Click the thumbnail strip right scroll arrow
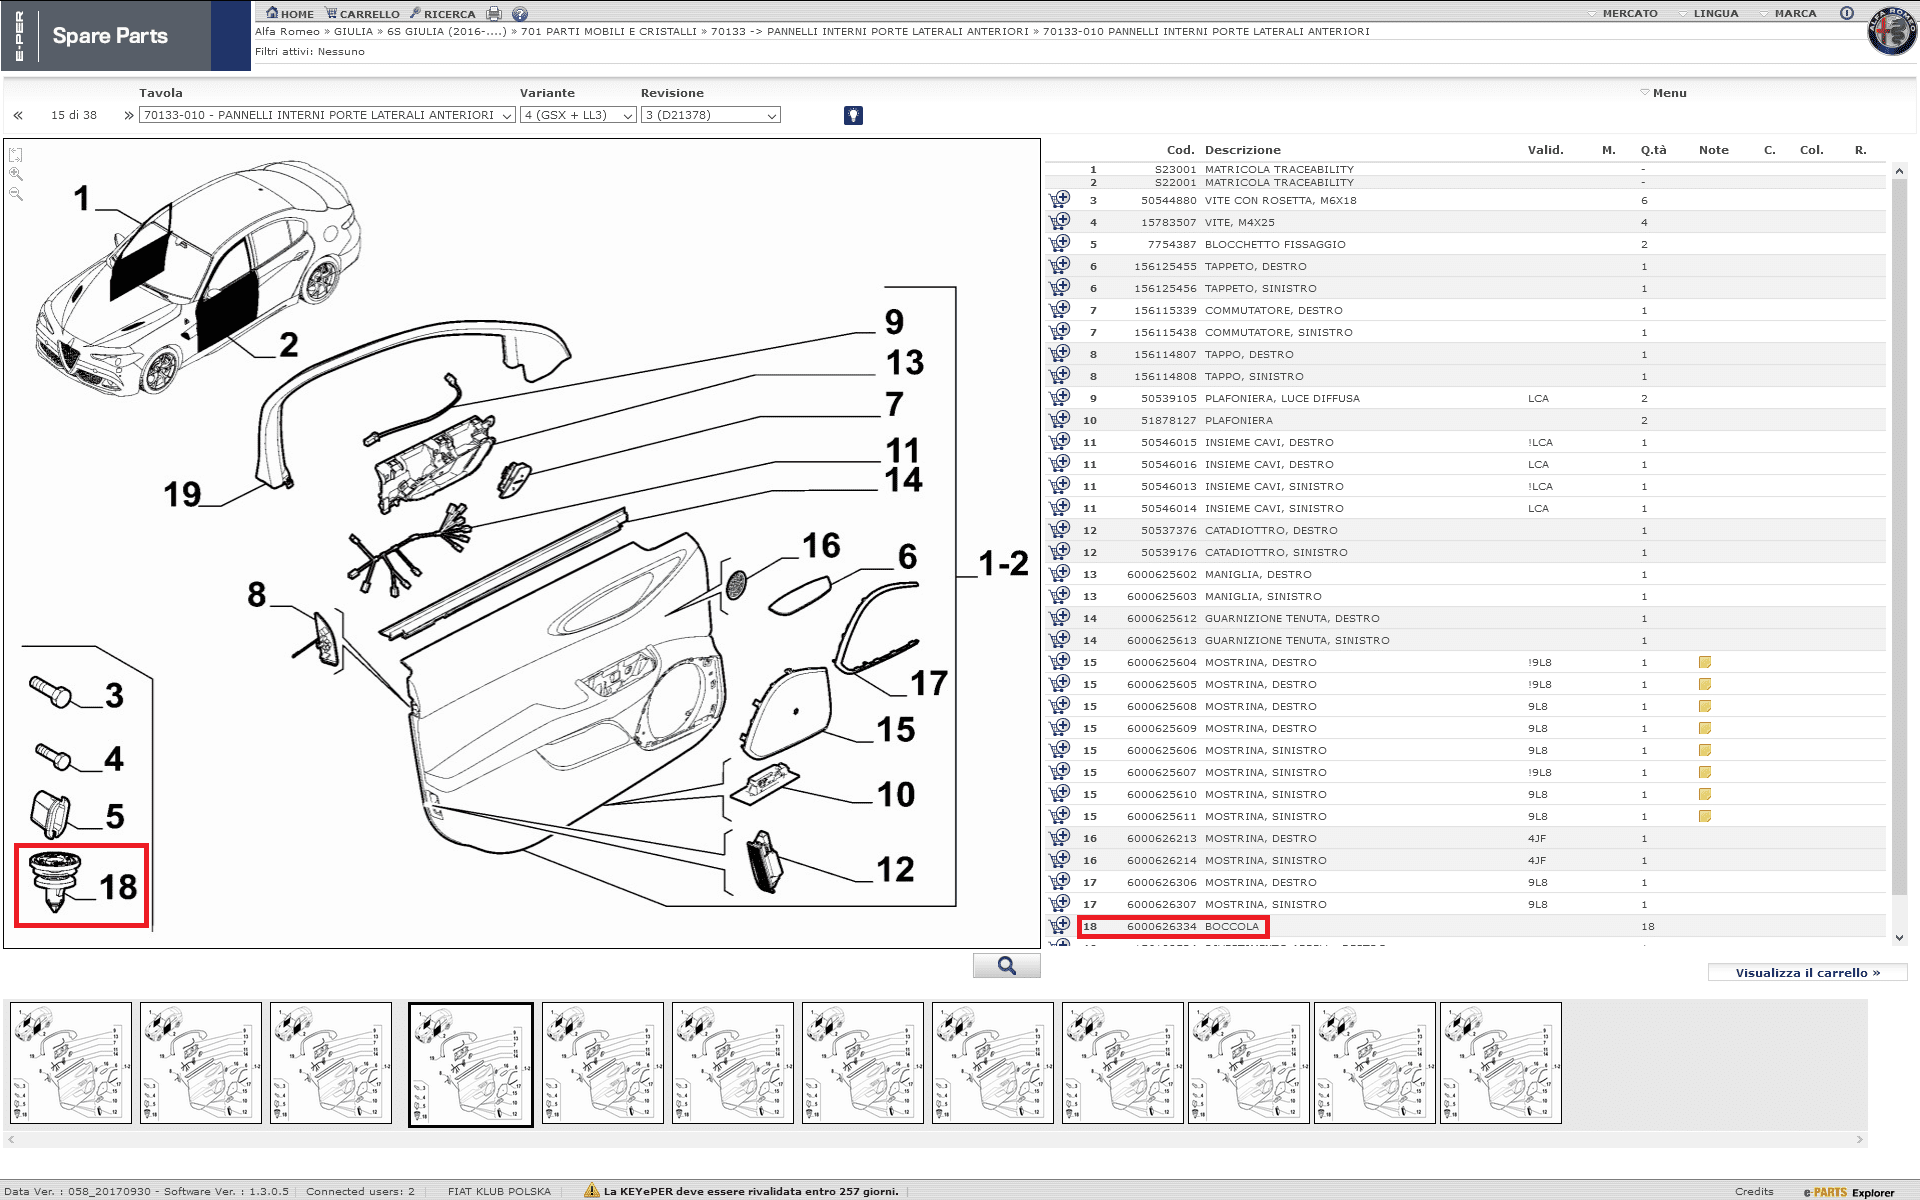1920x1200 pixels. pos(1860,1139)
